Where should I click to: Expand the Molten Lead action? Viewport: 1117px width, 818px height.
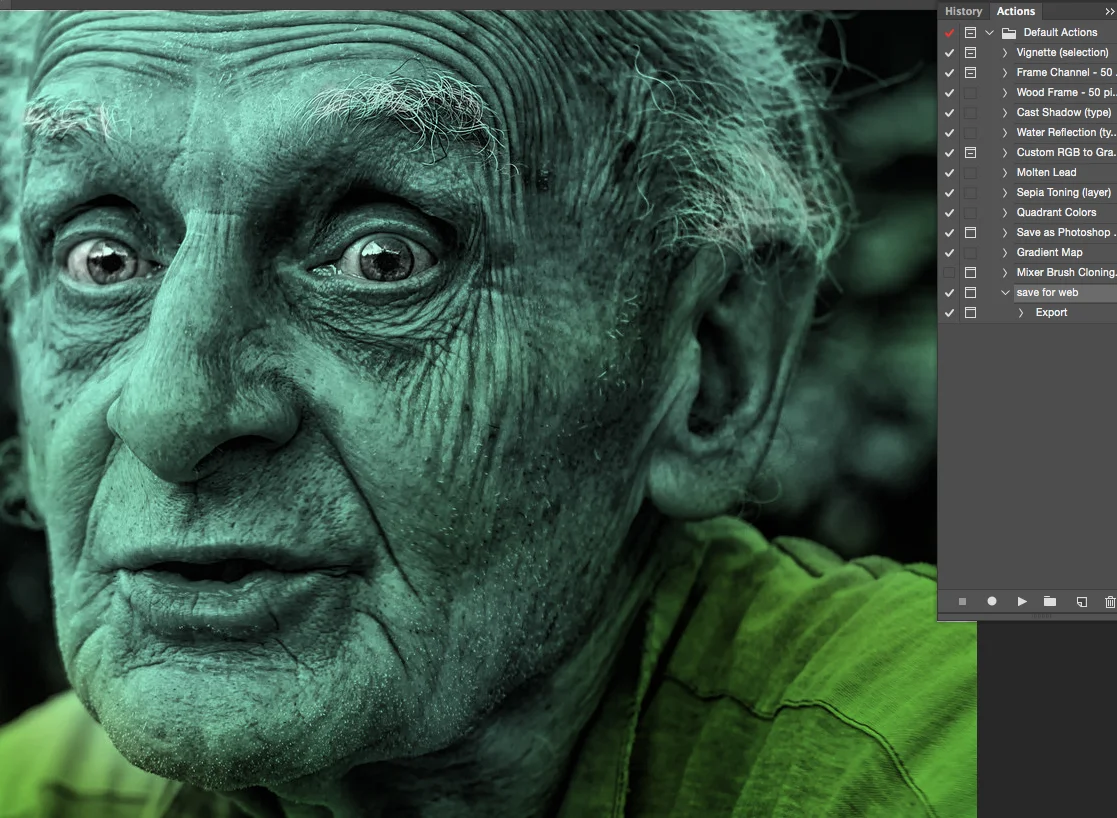click(x=1005, y=172)
